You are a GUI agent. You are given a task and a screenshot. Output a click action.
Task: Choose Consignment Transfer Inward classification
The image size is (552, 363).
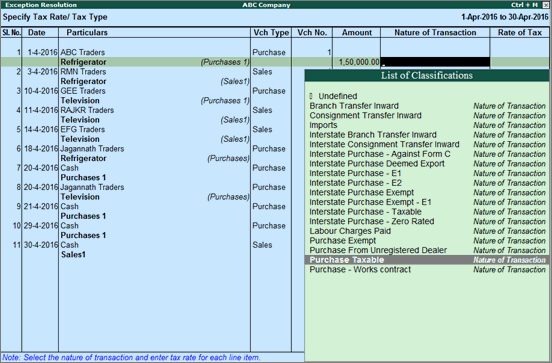coord(427,115)
